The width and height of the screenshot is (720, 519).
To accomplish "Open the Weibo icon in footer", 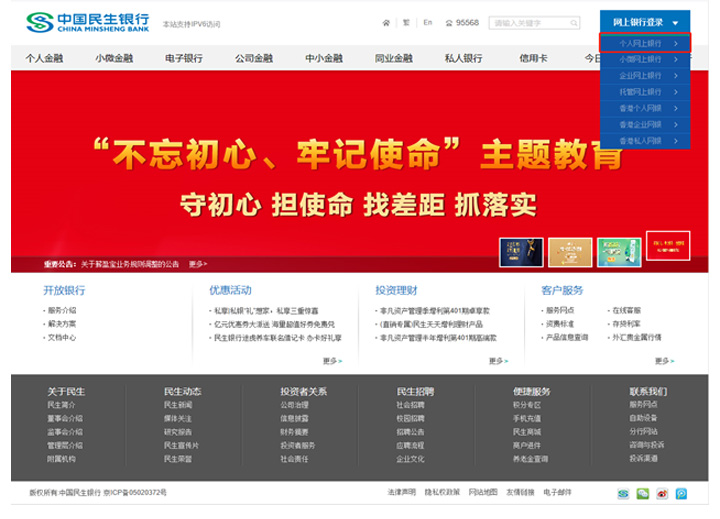I will click(x=661, y=493).
